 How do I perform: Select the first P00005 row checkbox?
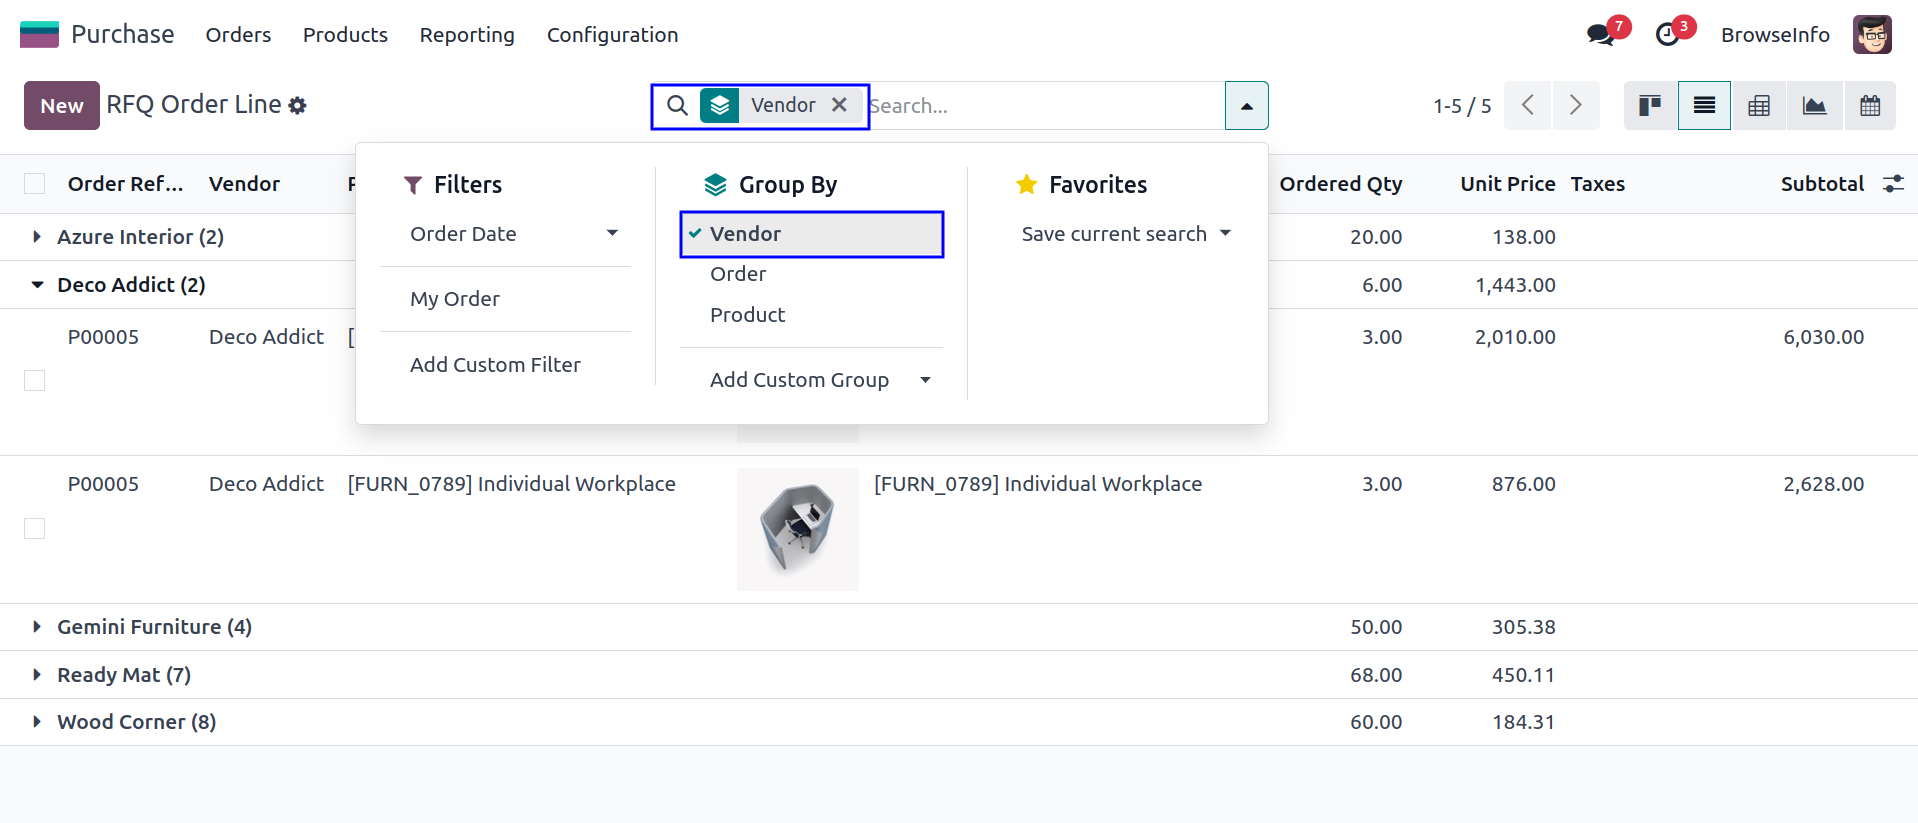tap(35, 381)
